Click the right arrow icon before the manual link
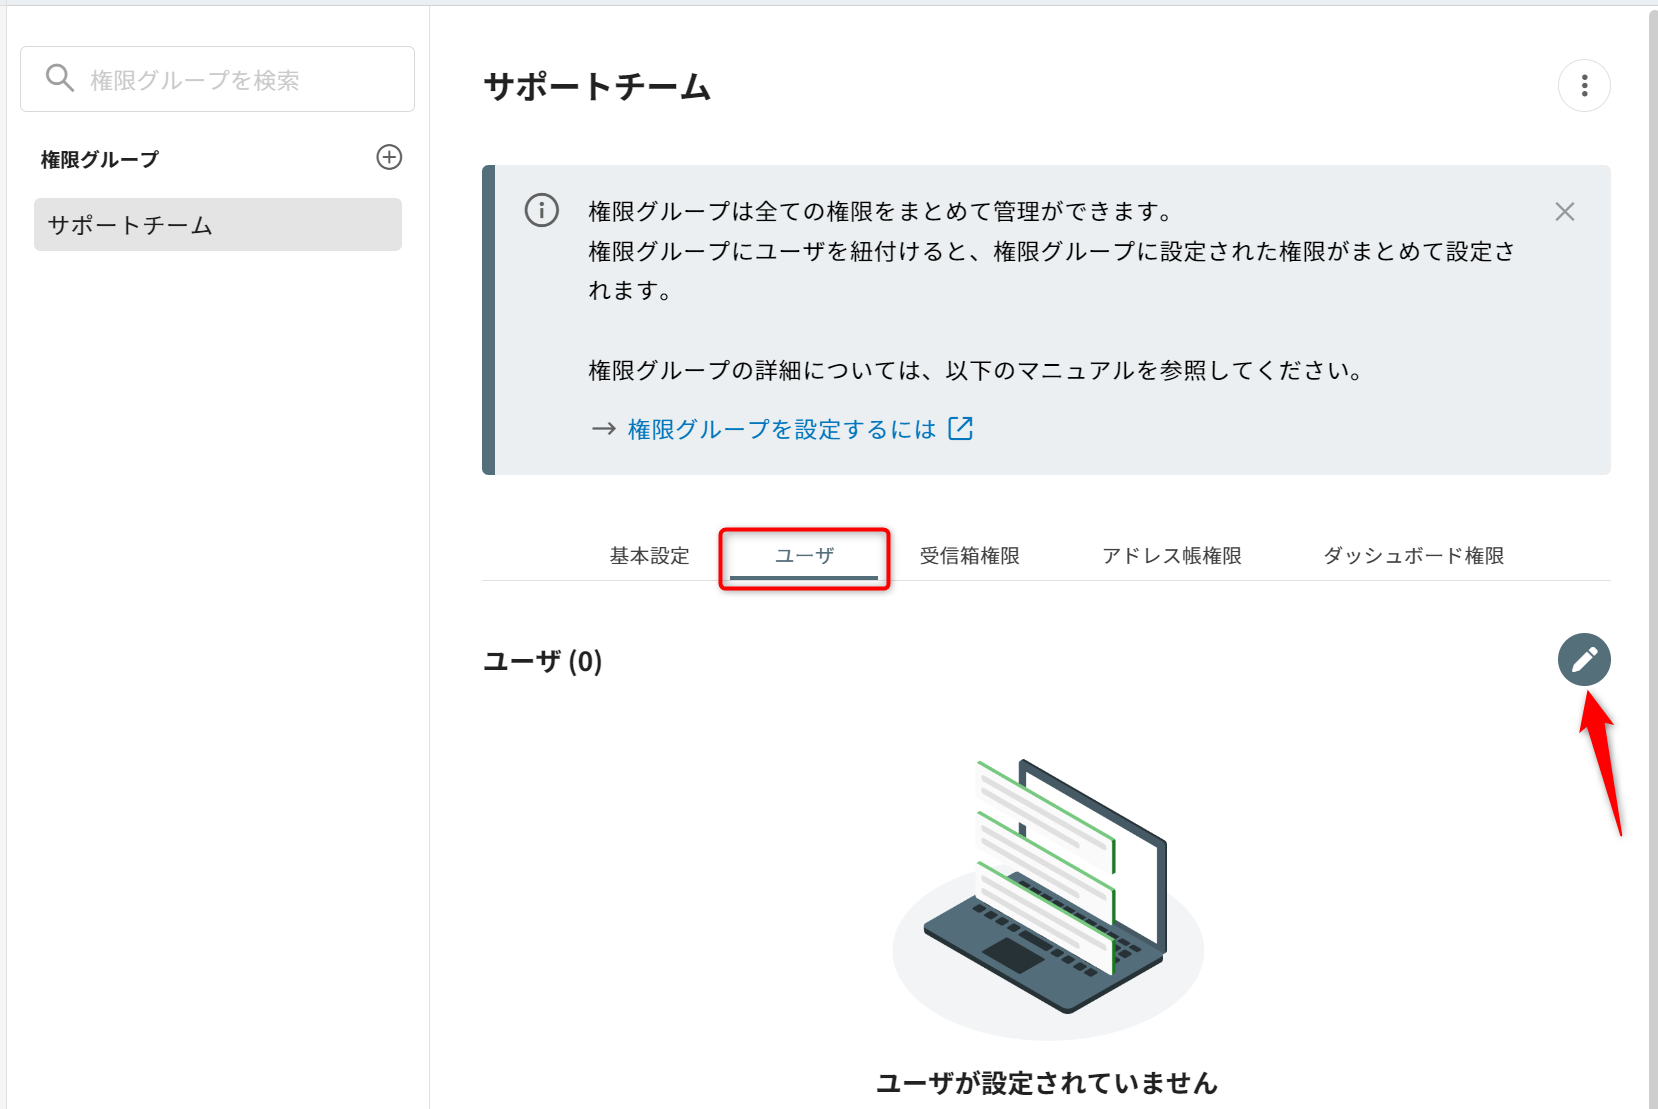The height and width of the screenshot is (1109, 1658). [x=603, y=429]
